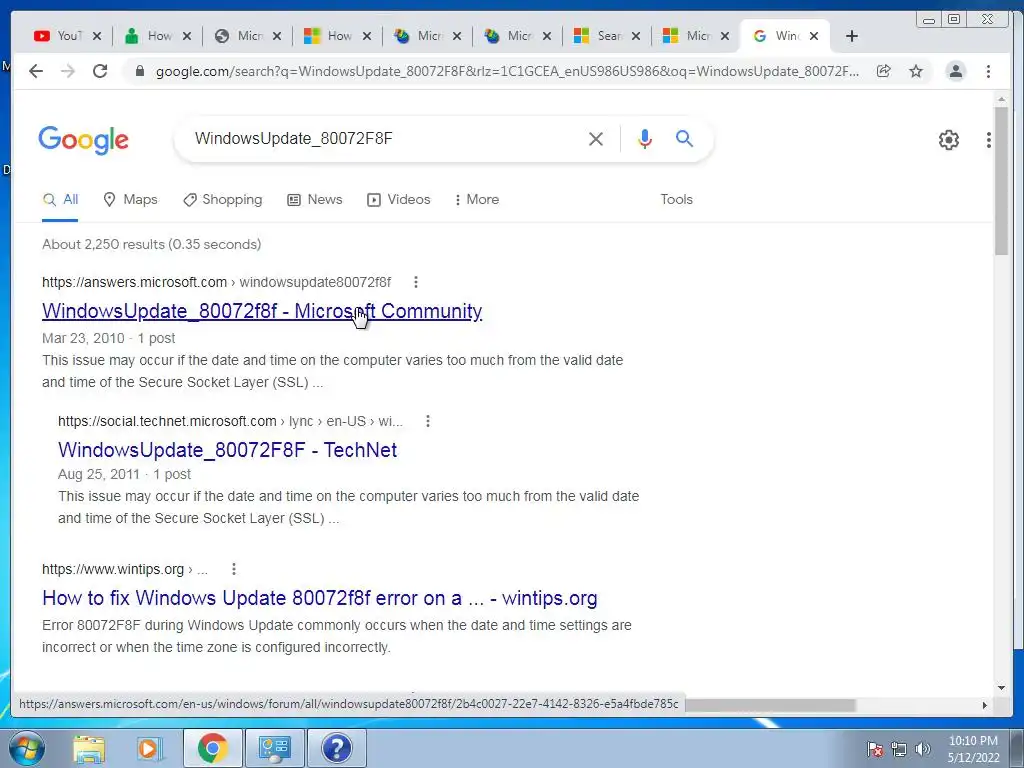Screen dimensions: 1024x768
Task: Open the Tools search options
Action: click(676, 200)
